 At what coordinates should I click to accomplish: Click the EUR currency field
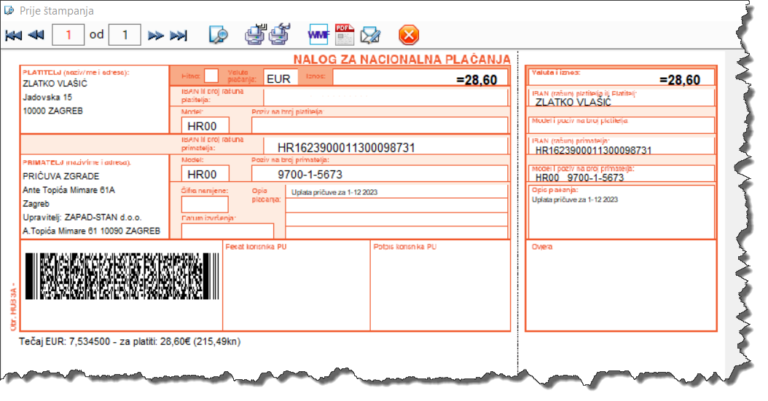coord(280,77)
